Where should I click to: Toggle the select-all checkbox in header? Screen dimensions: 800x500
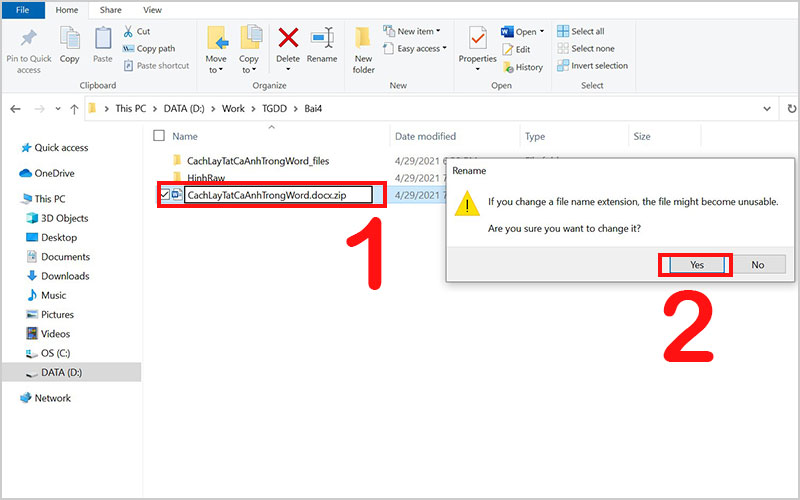159,136
